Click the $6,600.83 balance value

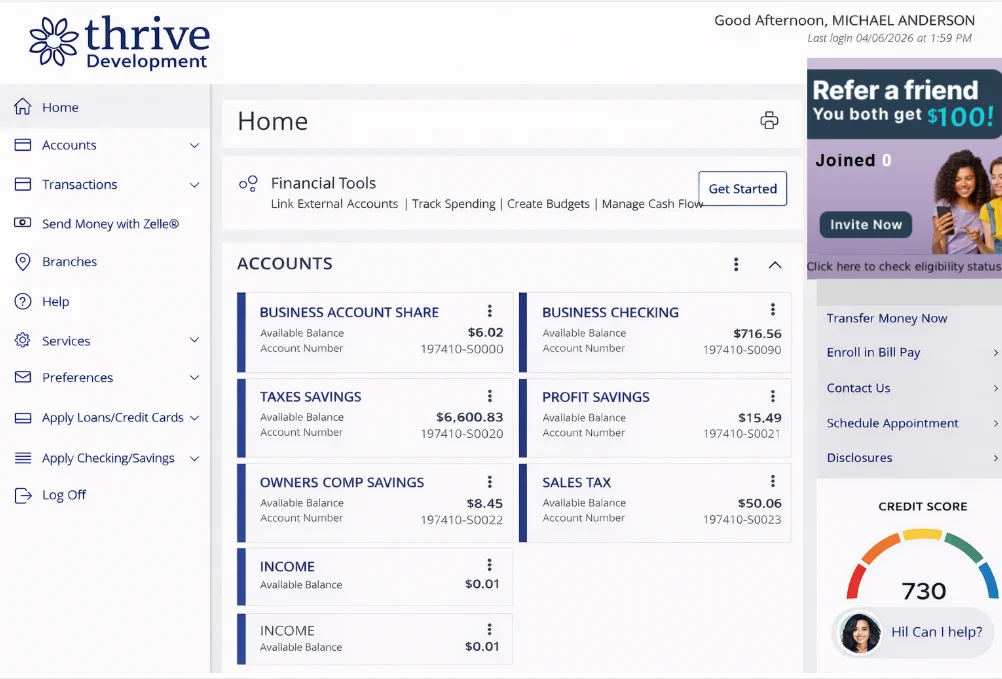point(470,417)
